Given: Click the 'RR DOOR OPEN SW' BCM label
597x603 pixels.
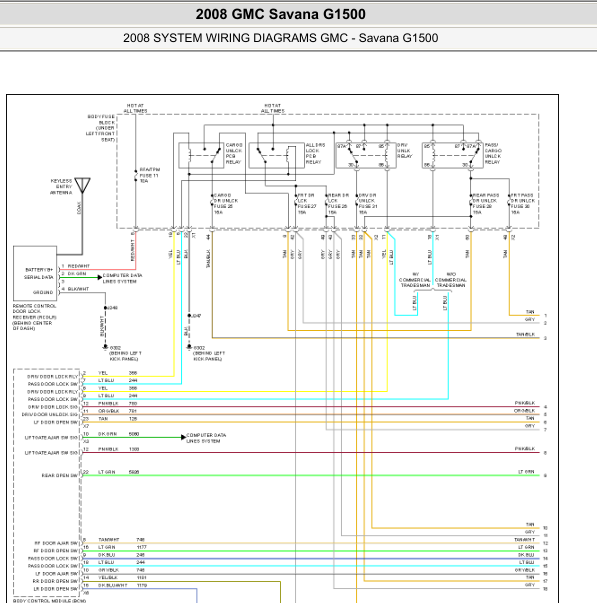Looking at the screenshot, I should 55,581.
